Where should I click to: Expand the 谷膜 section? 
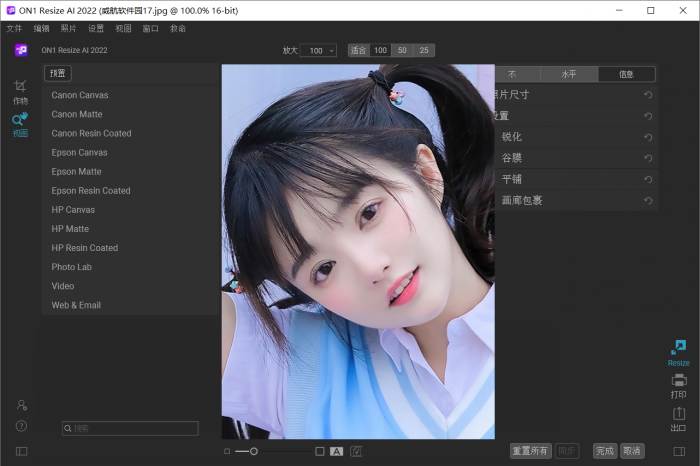[x=512, y=158]
